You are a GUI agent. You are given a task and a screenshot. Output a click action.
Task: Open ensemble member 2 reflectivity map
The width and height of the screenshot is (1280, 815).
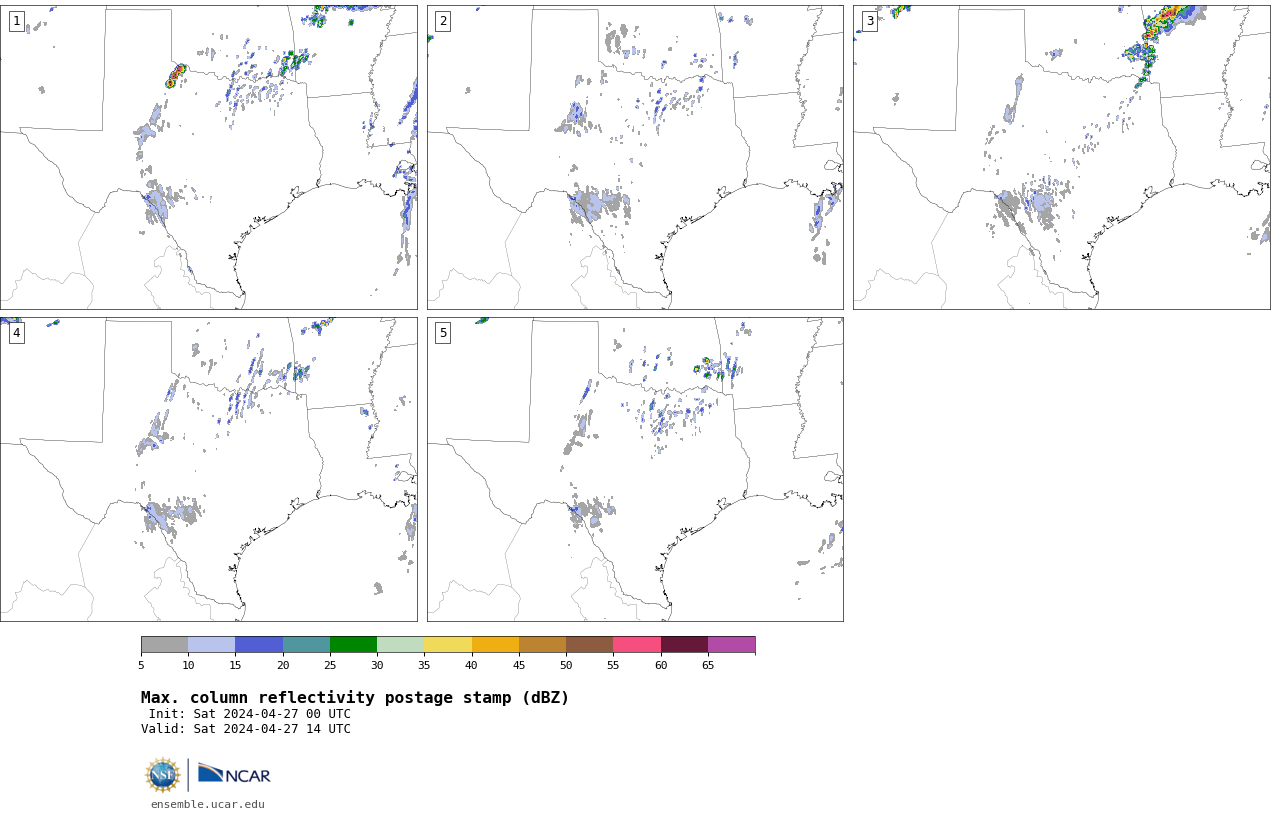pyautogui.click(x=635, y=157)
